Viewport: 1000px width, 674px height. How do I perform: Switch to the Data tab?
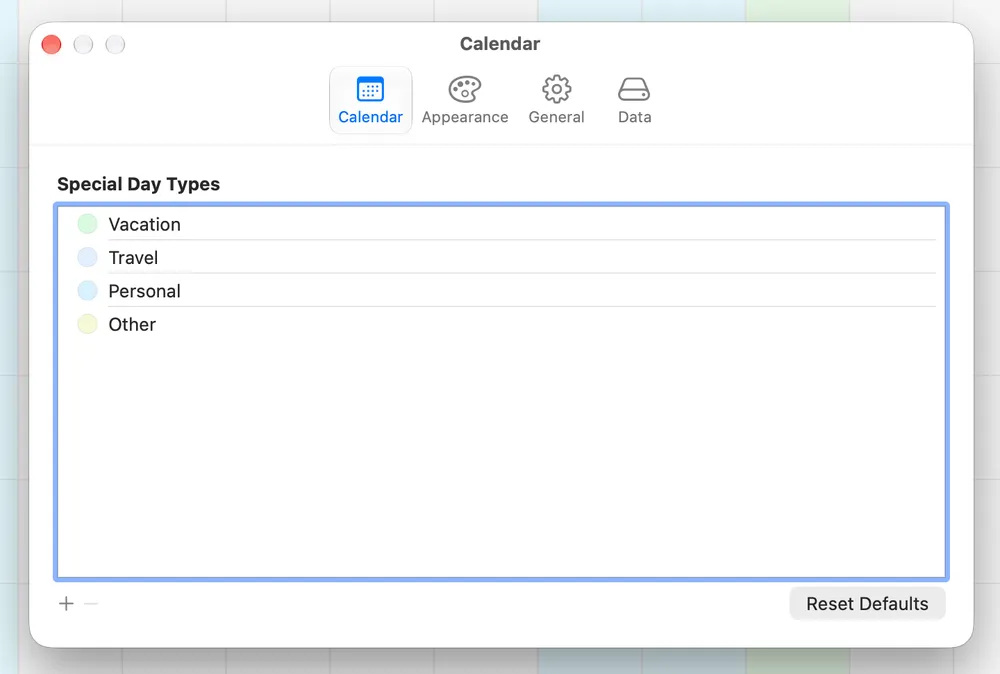click(x=634, y=100)
